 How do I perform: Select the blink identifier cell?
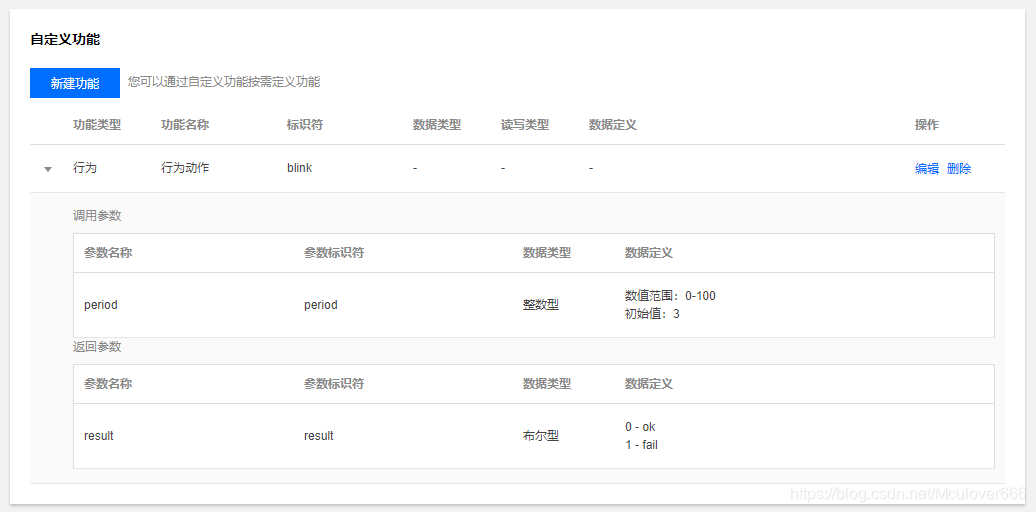(x=299, y=168)
